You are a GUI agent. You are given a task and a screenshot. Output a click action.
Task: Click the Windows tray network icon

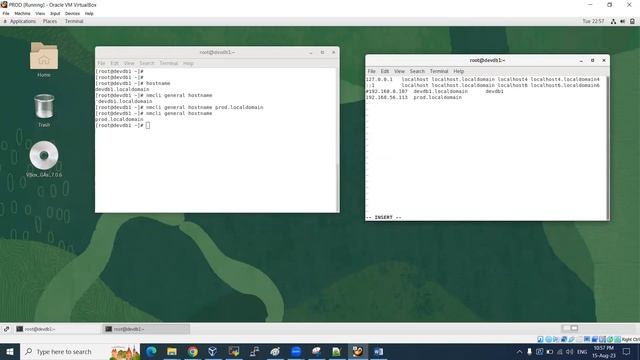point(560,351)
